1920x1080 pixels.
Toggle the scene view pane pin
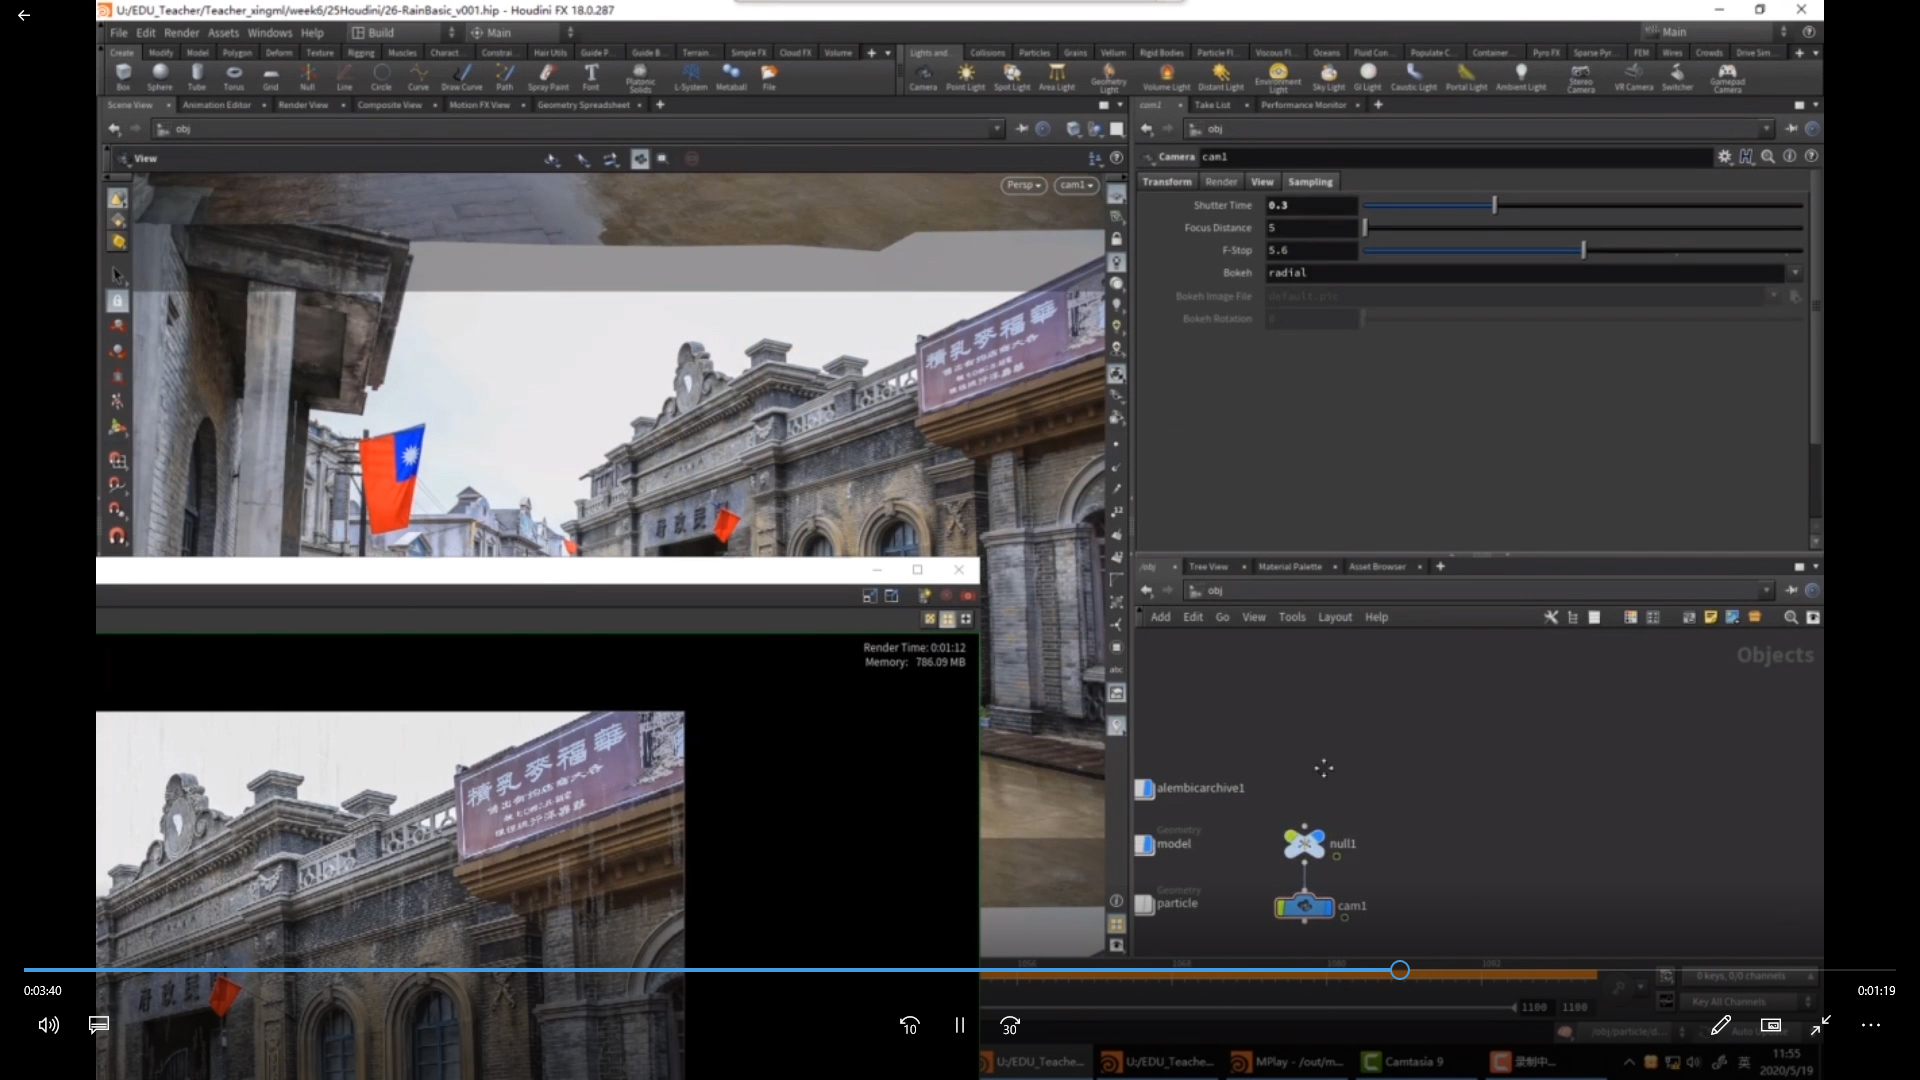point(1022,129)
